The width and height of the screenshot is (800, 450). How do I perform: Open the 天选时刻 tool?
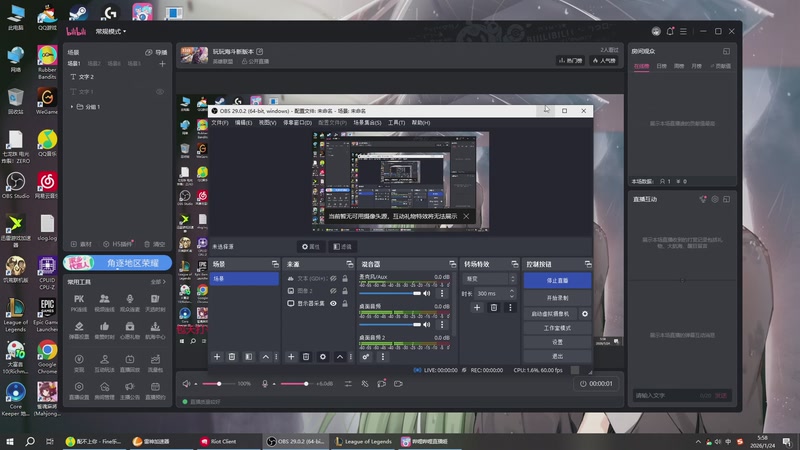[x=155, y=303]
